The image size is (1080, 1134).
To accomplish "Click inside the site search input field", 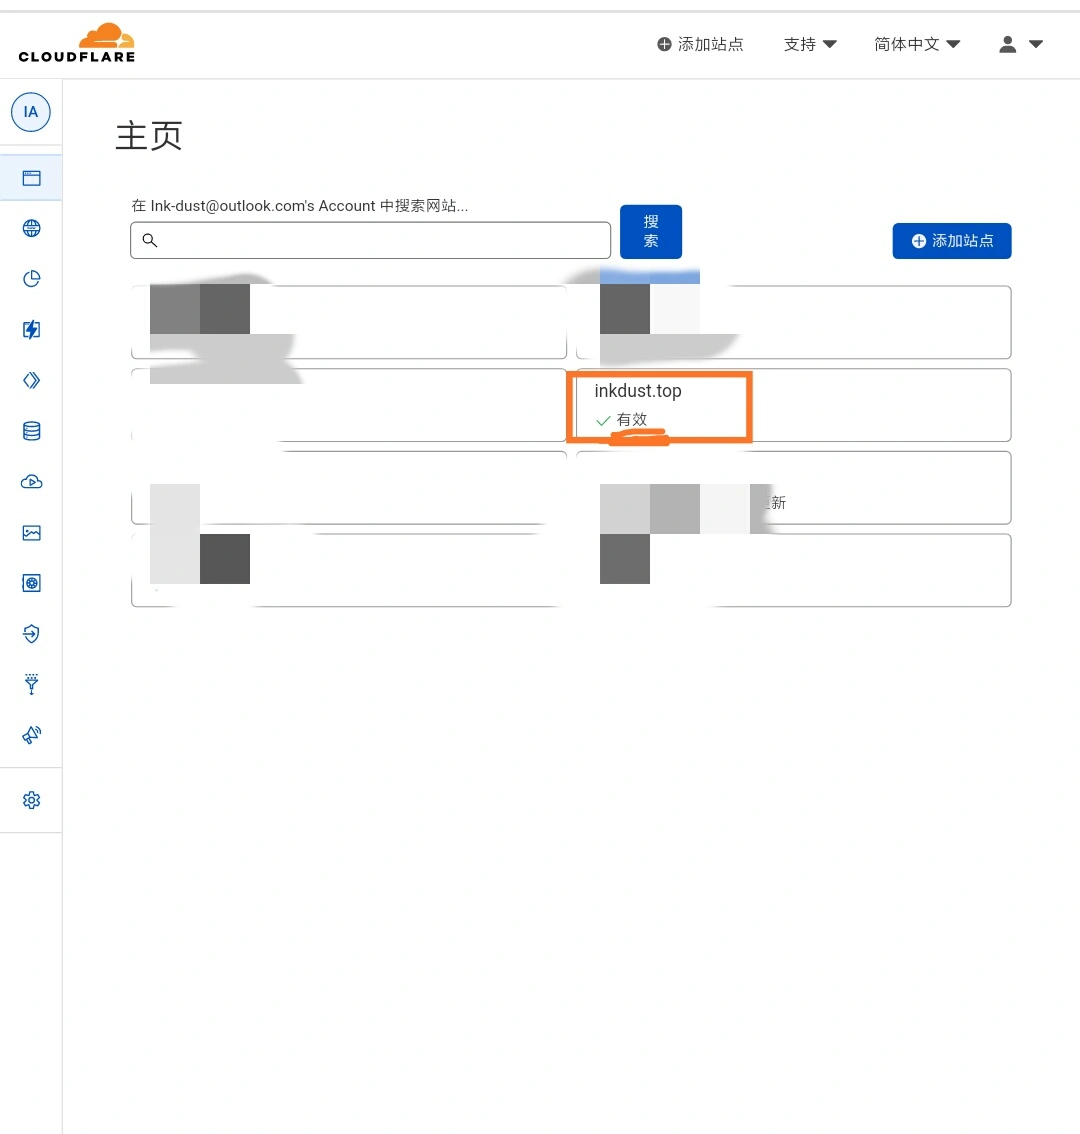I will tap(370, 240).
